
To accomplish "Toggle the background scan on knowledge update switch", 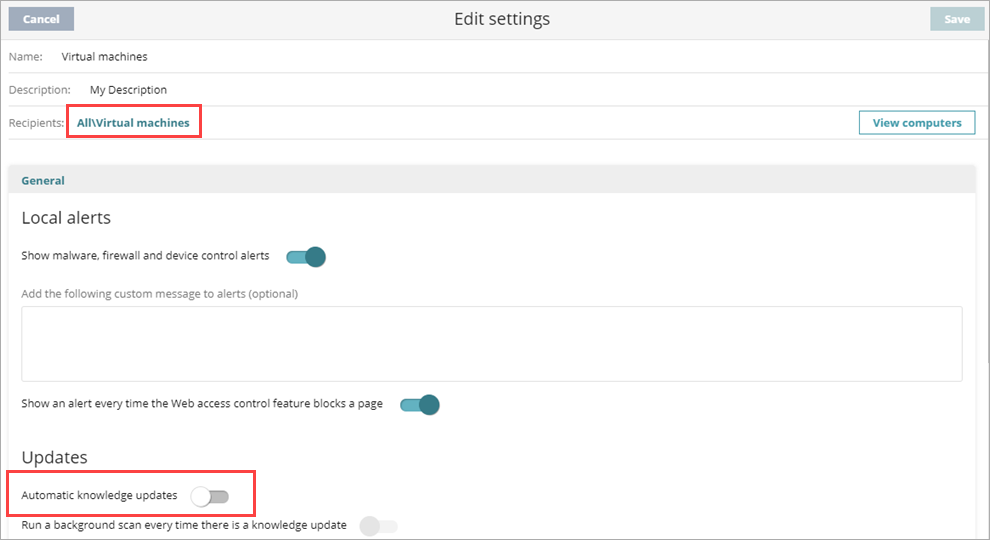I will (379, 526).
